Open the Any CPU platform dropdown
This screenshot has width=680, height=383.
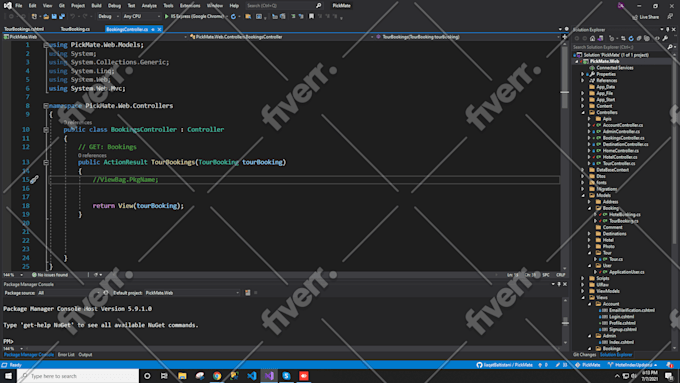coord(141,16)
